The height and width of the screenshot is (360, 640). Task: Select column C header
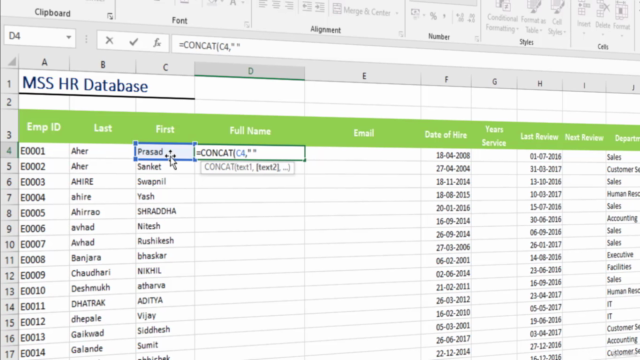tap(165, 67)
